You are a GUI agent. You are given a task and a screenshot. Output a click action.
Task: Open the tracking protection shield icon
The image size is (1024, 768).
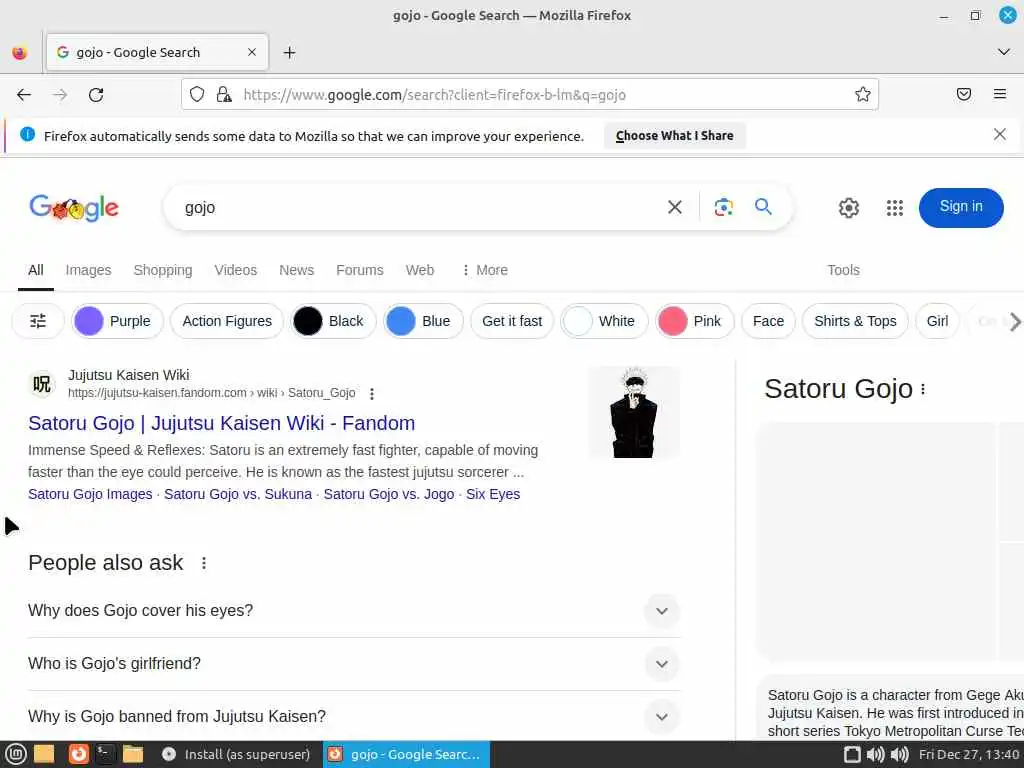click(x=197, y=95)
